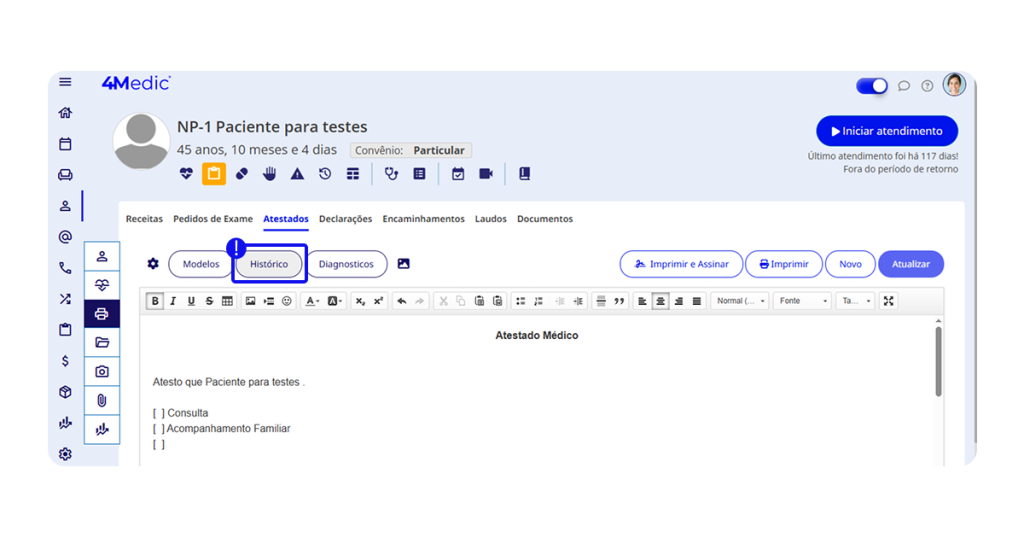Open the font size dropdown

click(x=856, y=301)
